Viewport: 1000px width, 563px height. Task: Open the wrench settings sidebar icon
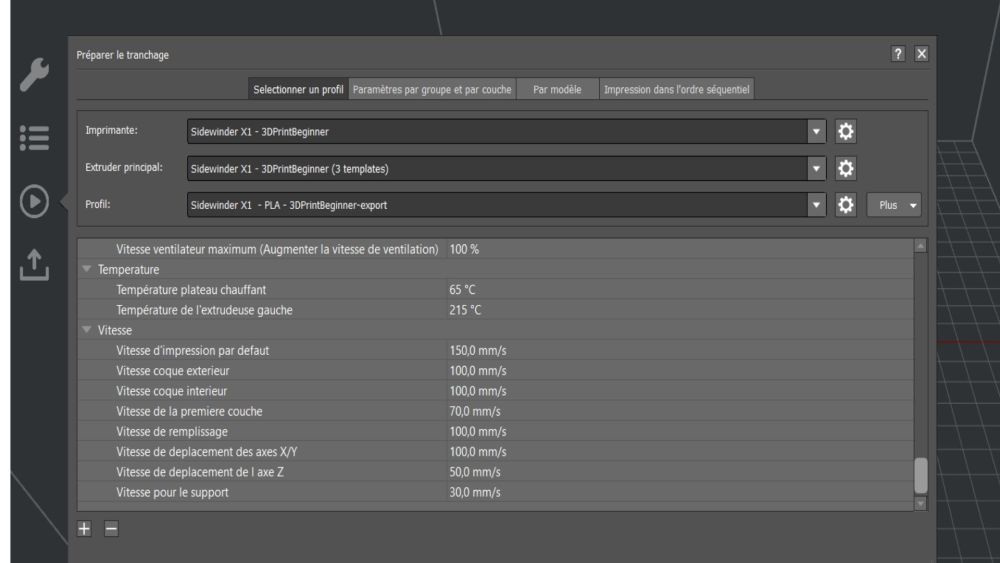(x=34, y=75)
